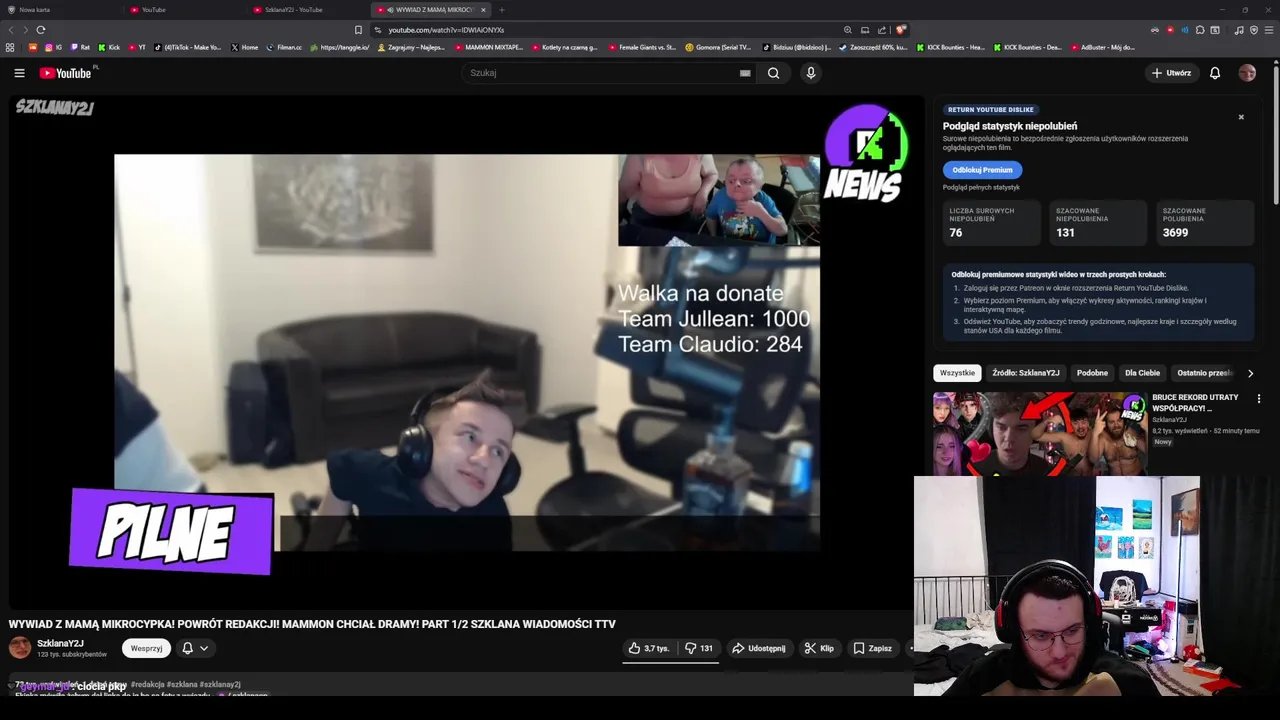This screenshot has width=1280, height=720.
Task: Open the on-screen keyboard in the search box
Action: pos(745,73)
